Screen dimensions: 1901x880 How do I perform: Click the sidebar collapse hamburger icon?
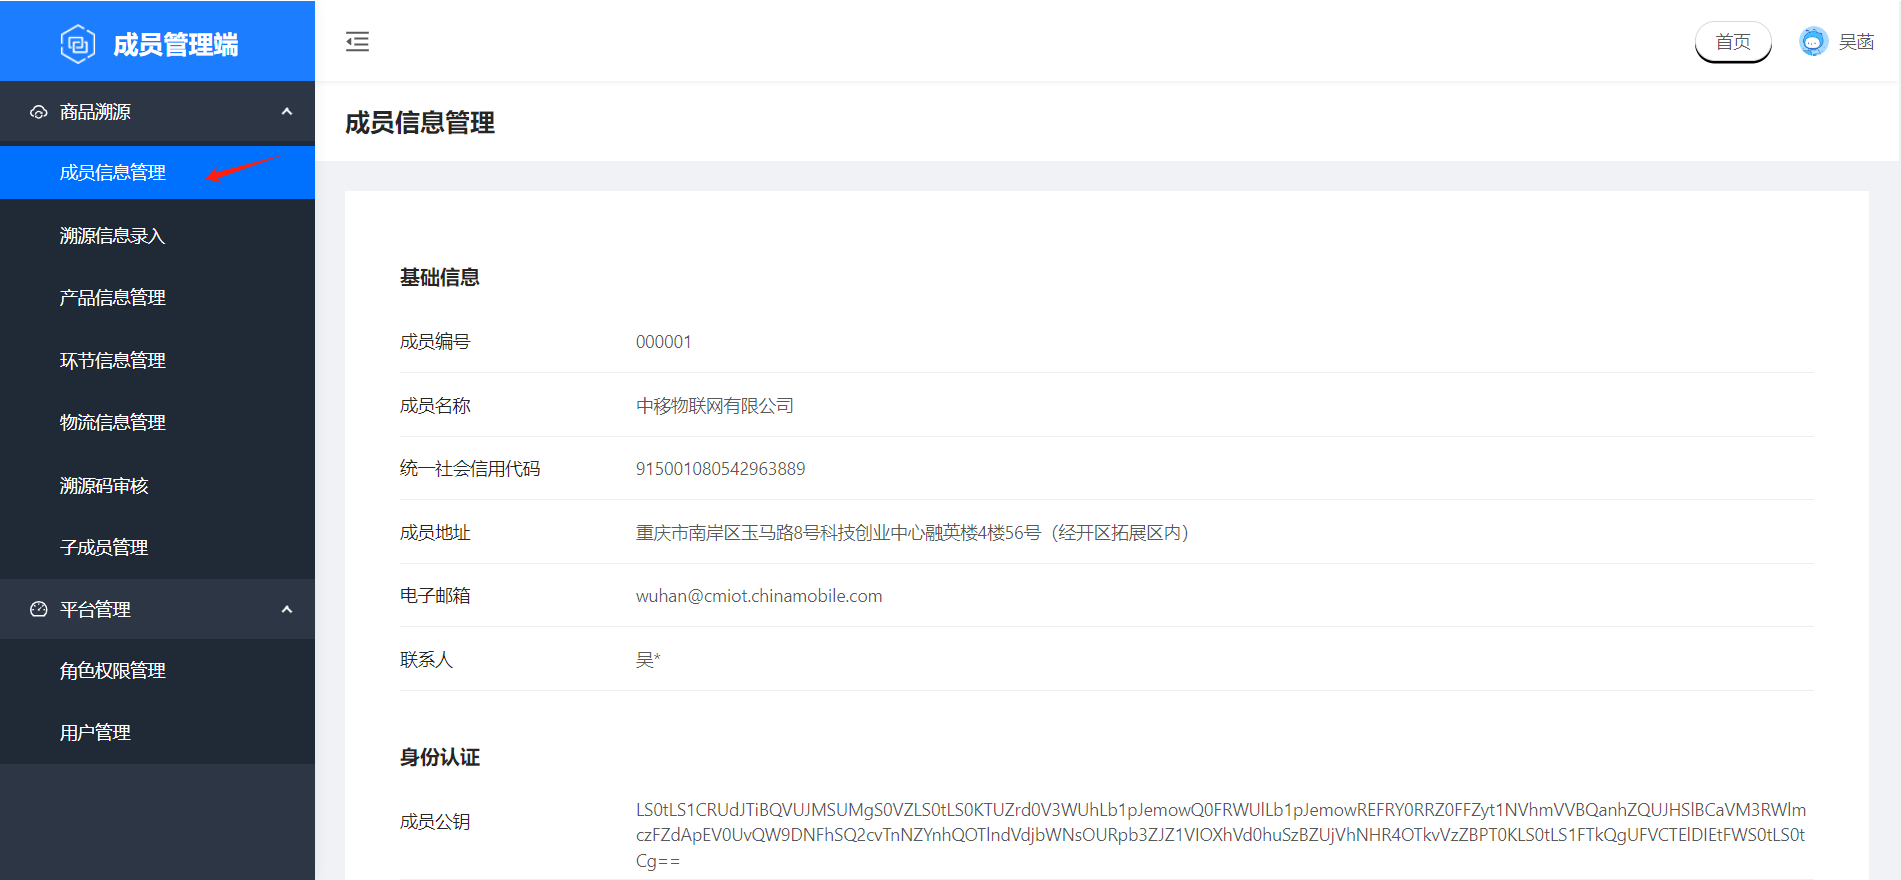coord(357,42)
